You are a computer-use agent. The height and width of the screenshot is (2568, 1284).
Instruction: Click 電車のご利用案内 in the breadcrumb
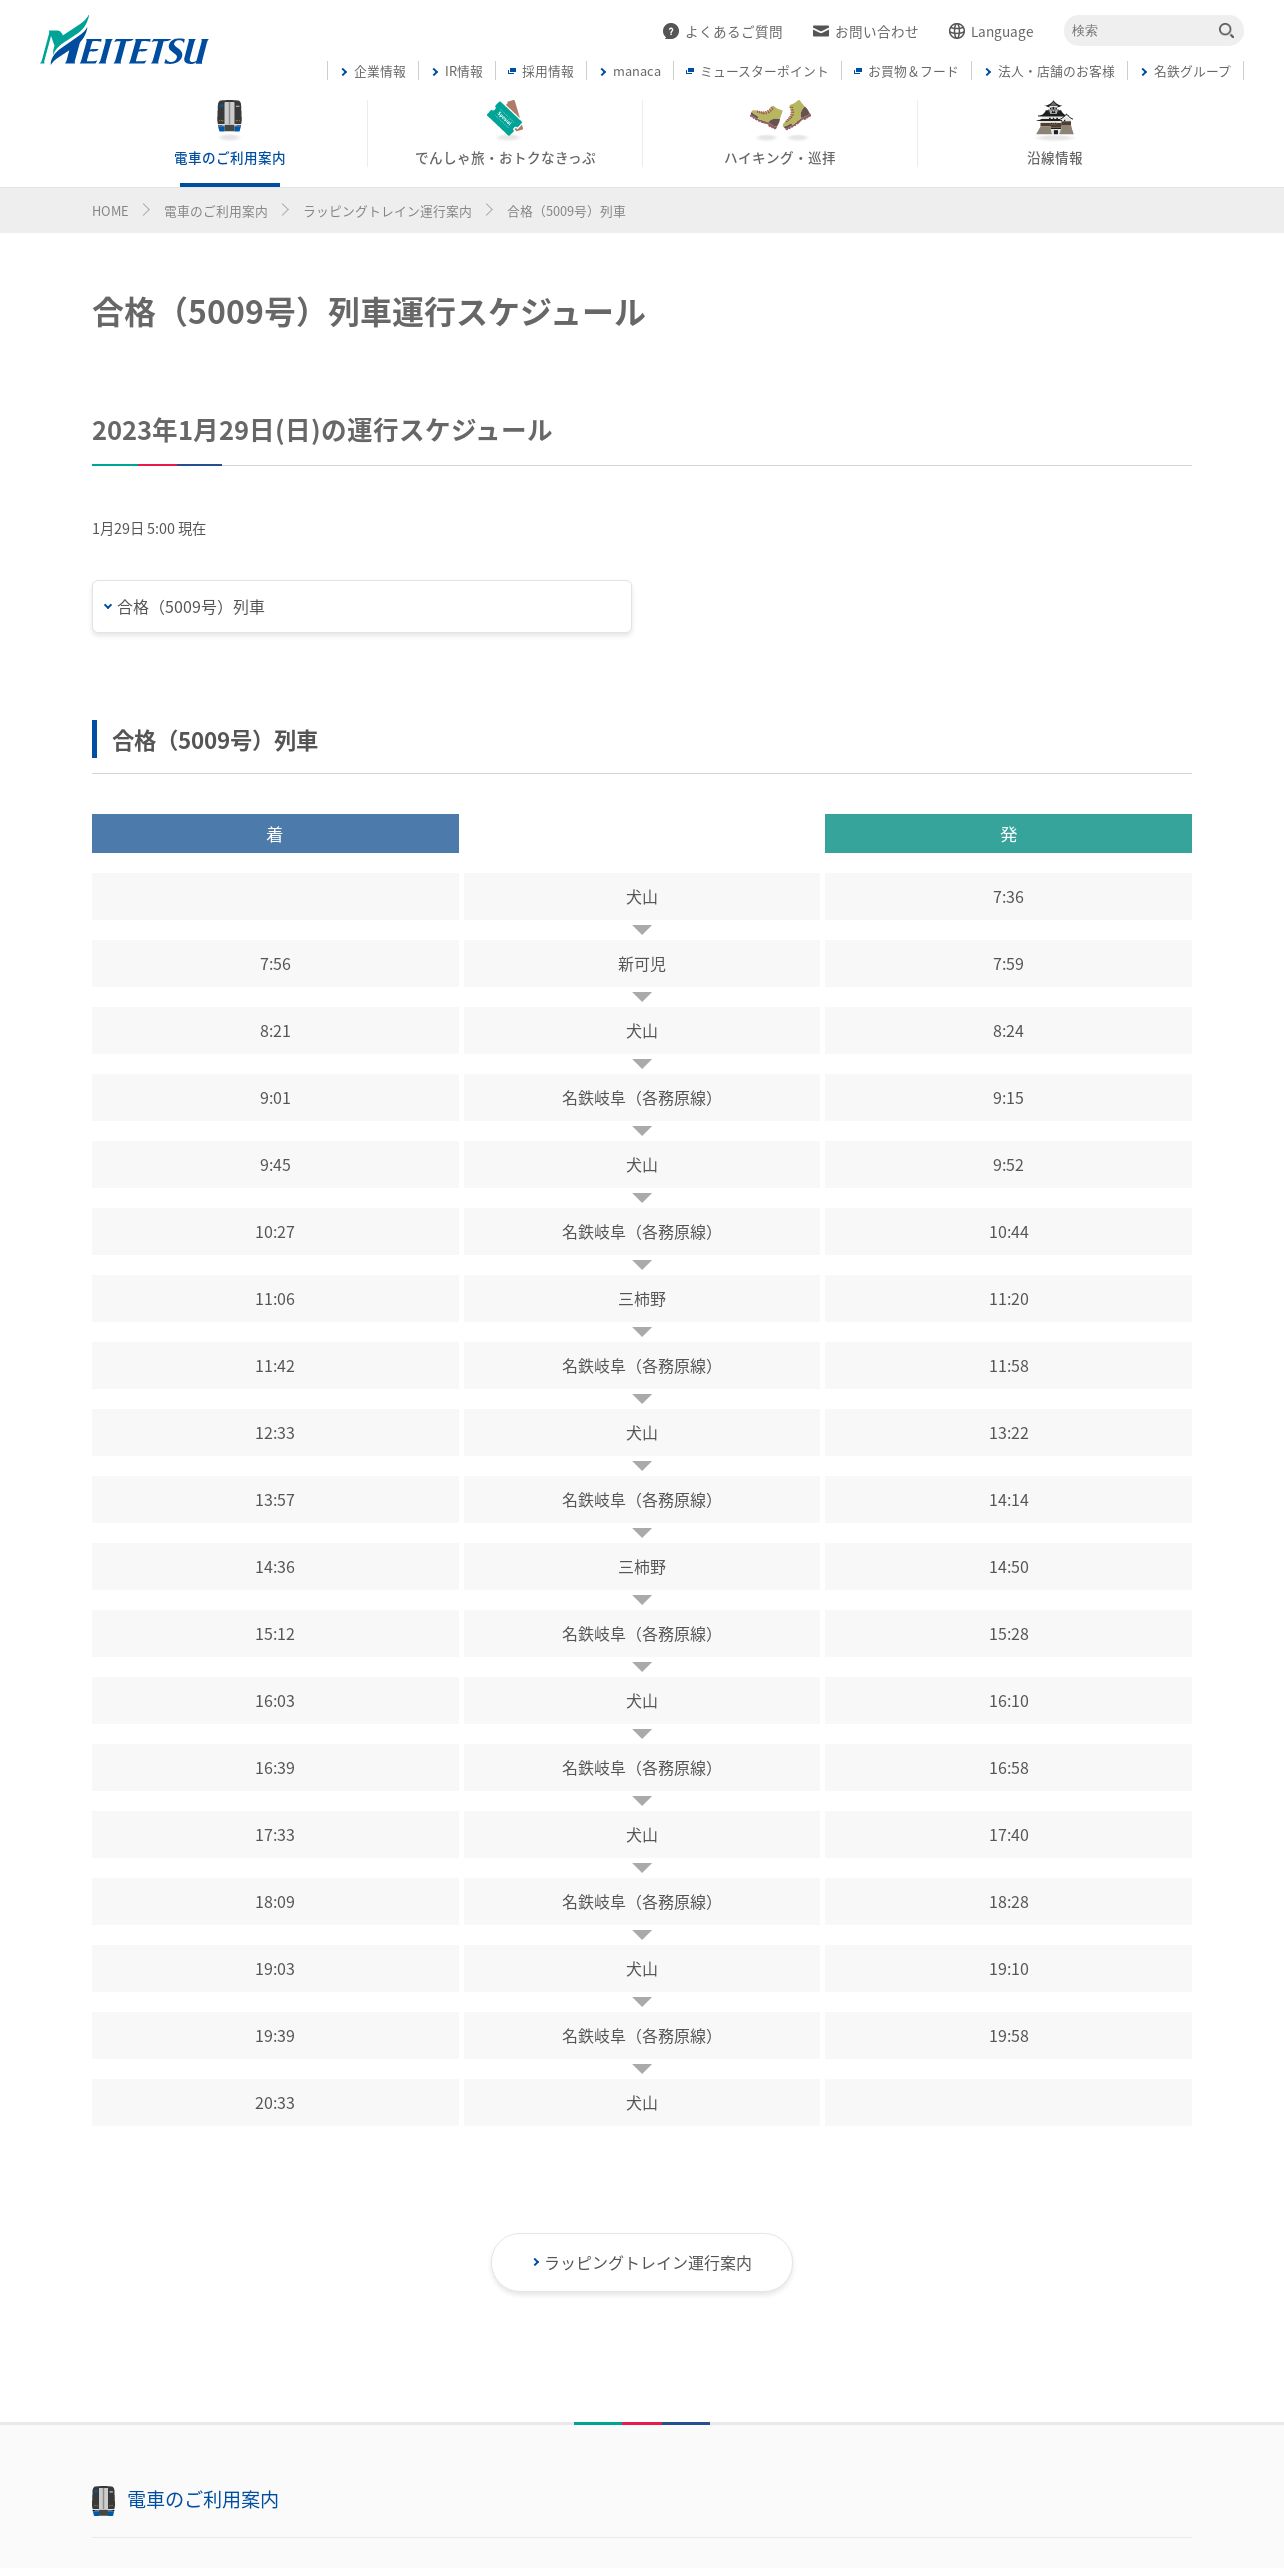pos(216,211)
